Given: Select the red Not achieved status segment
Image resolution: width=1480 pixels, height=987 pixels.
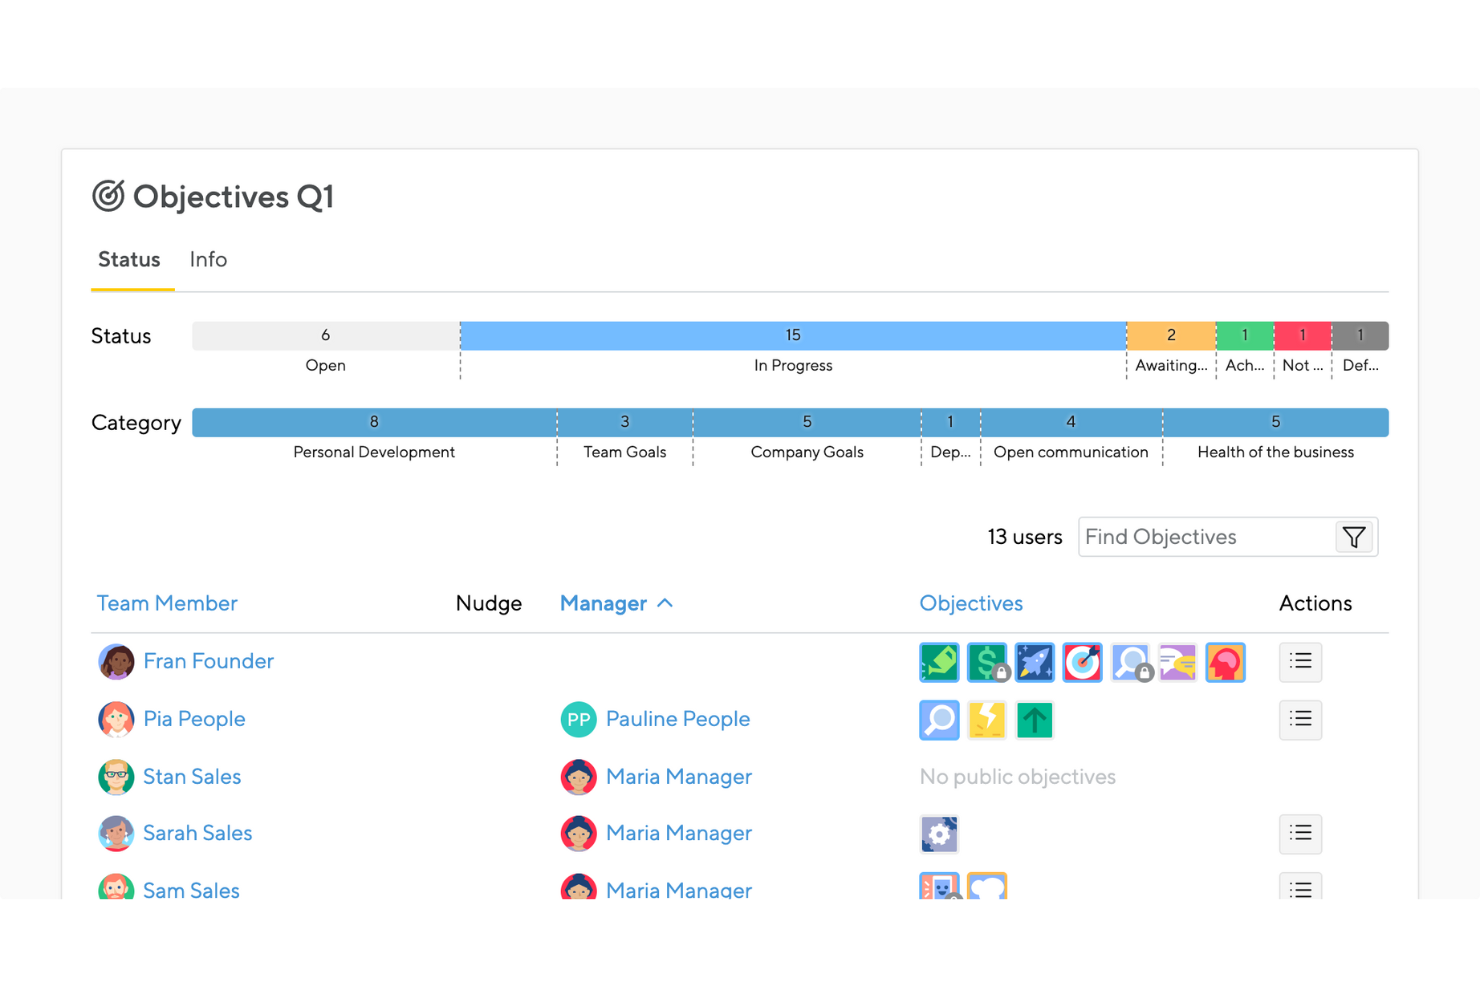Looking at the screenshot, I should [x=1303, y=336].
